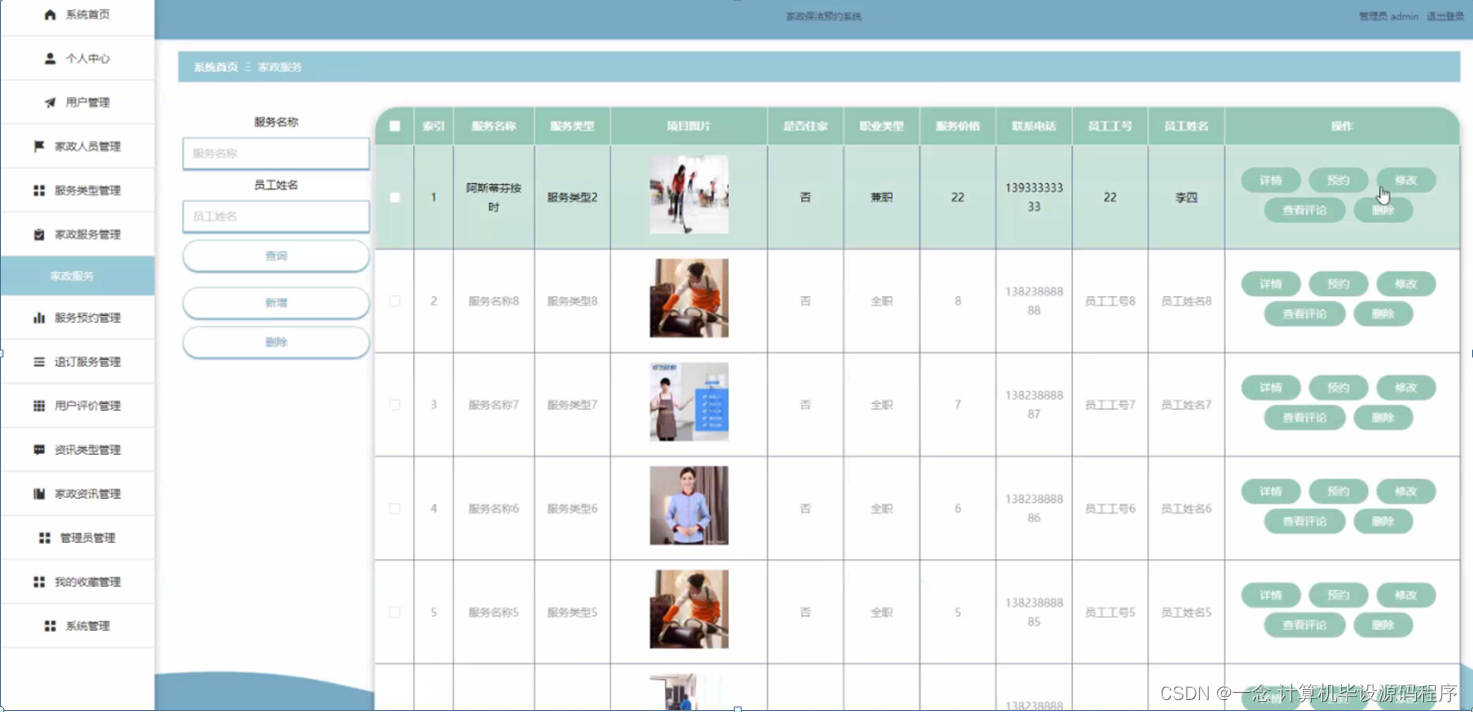Open 服务预约管理 menu label

(x=88, y=318)
